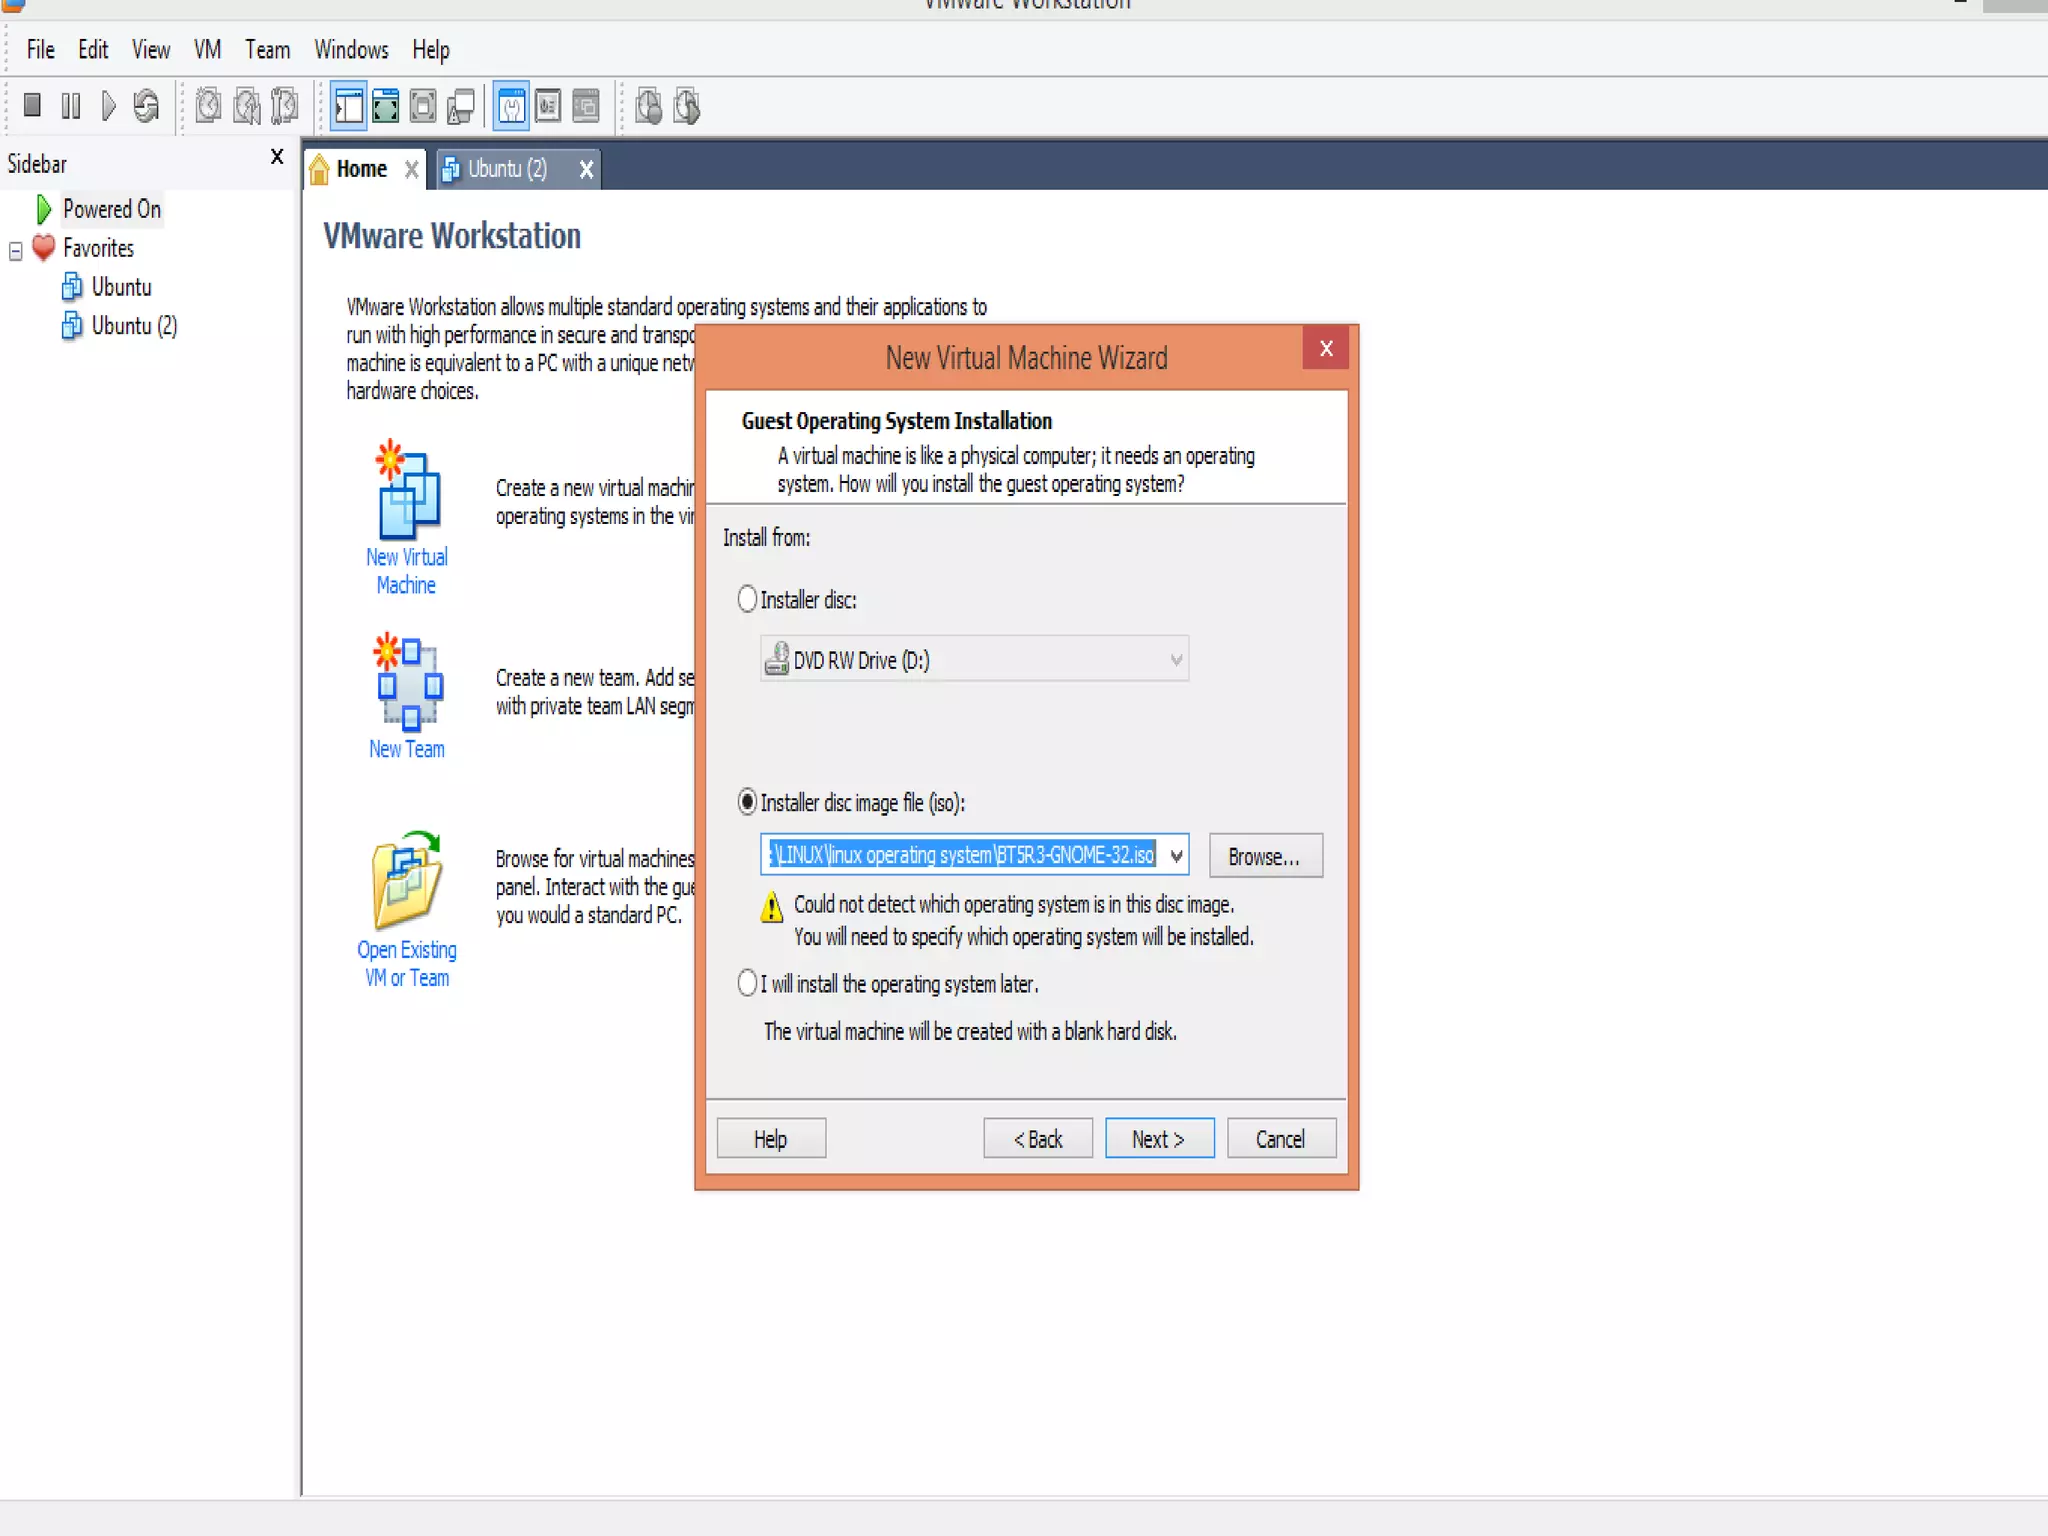Choose install the operating system later option
2048x1536 pixels.
747,983
